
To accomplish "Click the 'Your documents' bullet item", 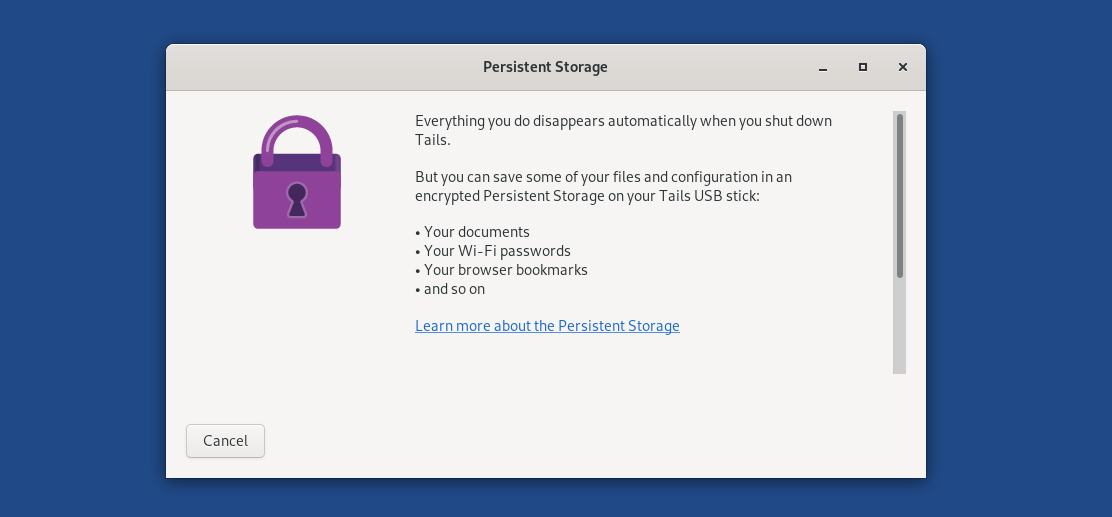I will click(x=472, y=232).
